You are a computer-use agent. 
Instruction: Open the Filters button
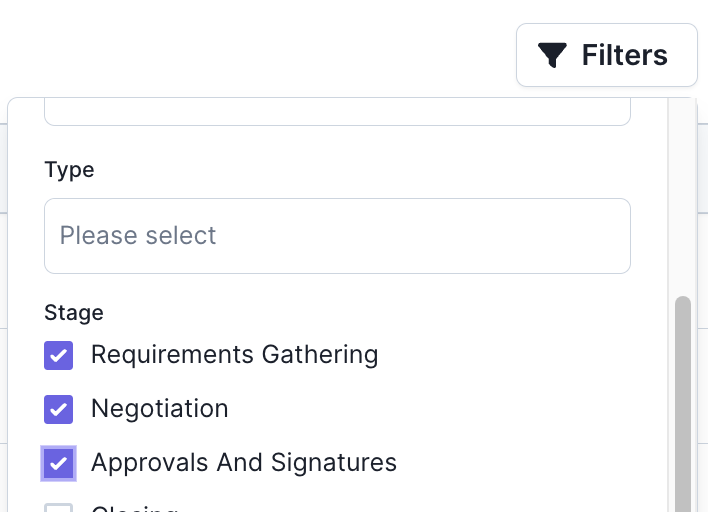click(x=607, y=55)
